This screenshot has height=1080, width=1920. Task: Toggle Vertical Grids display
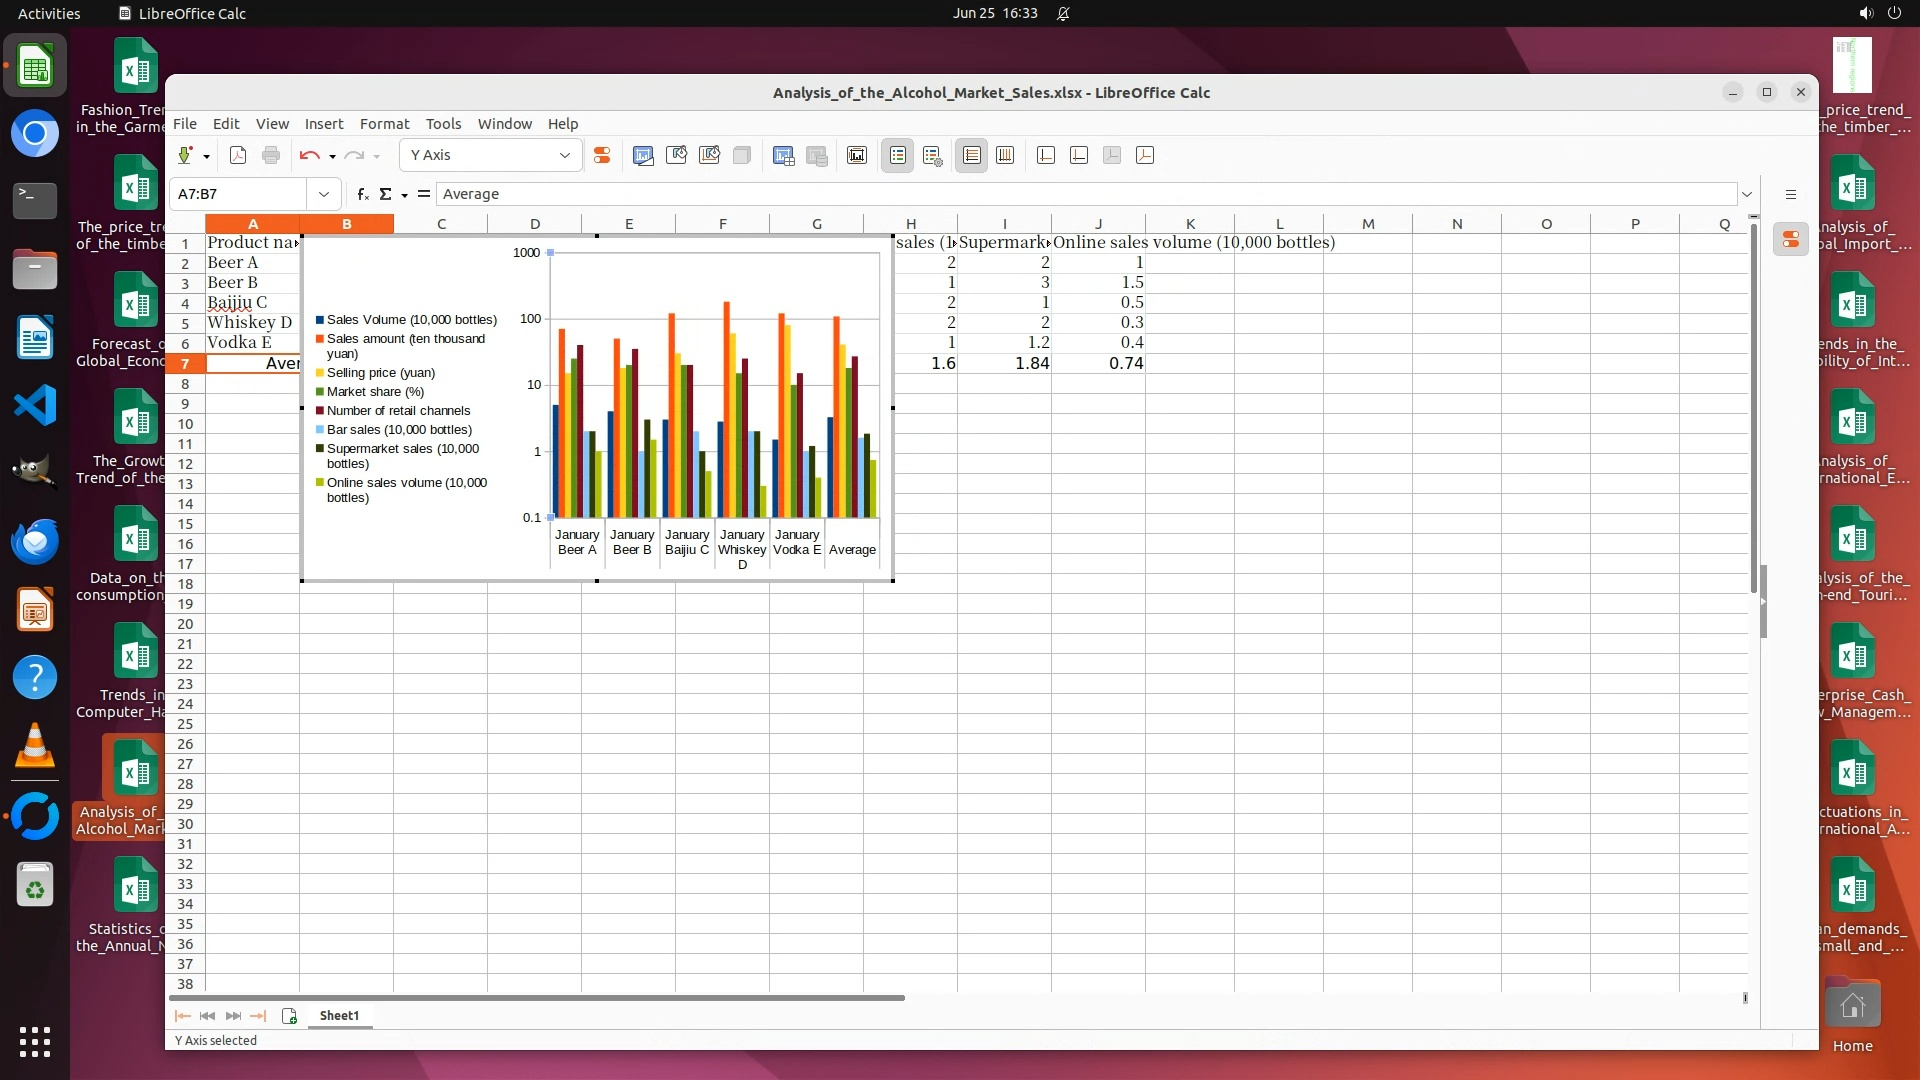[x=1005, y=155]
